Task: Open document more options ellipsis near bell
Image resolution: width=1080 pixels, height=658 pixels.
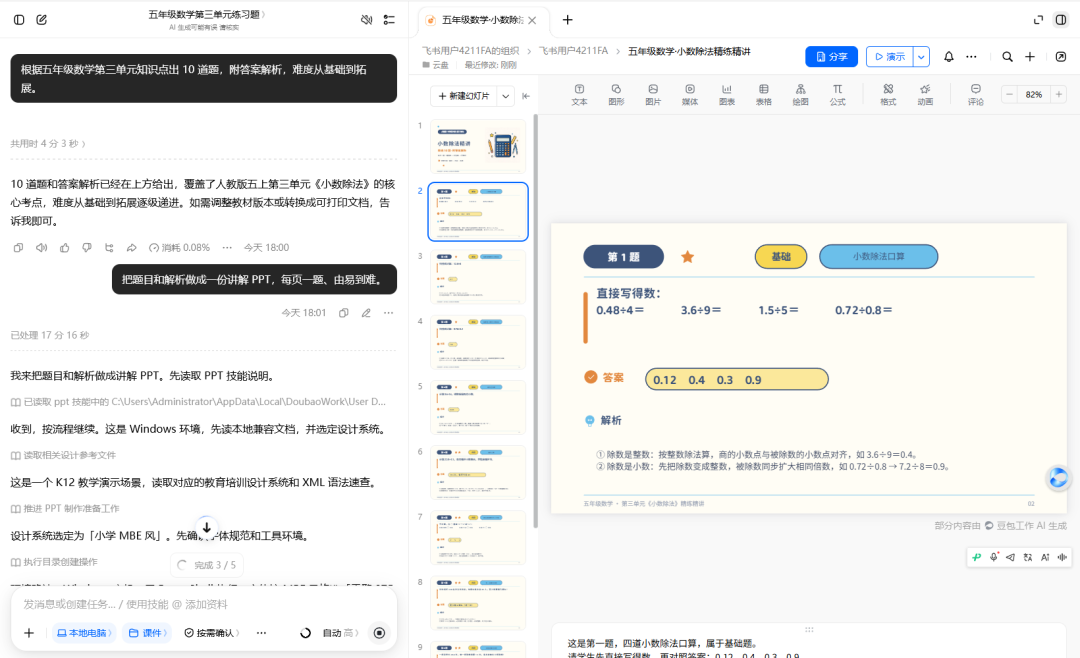Action: pyautogui.click(x=971, y=56)
